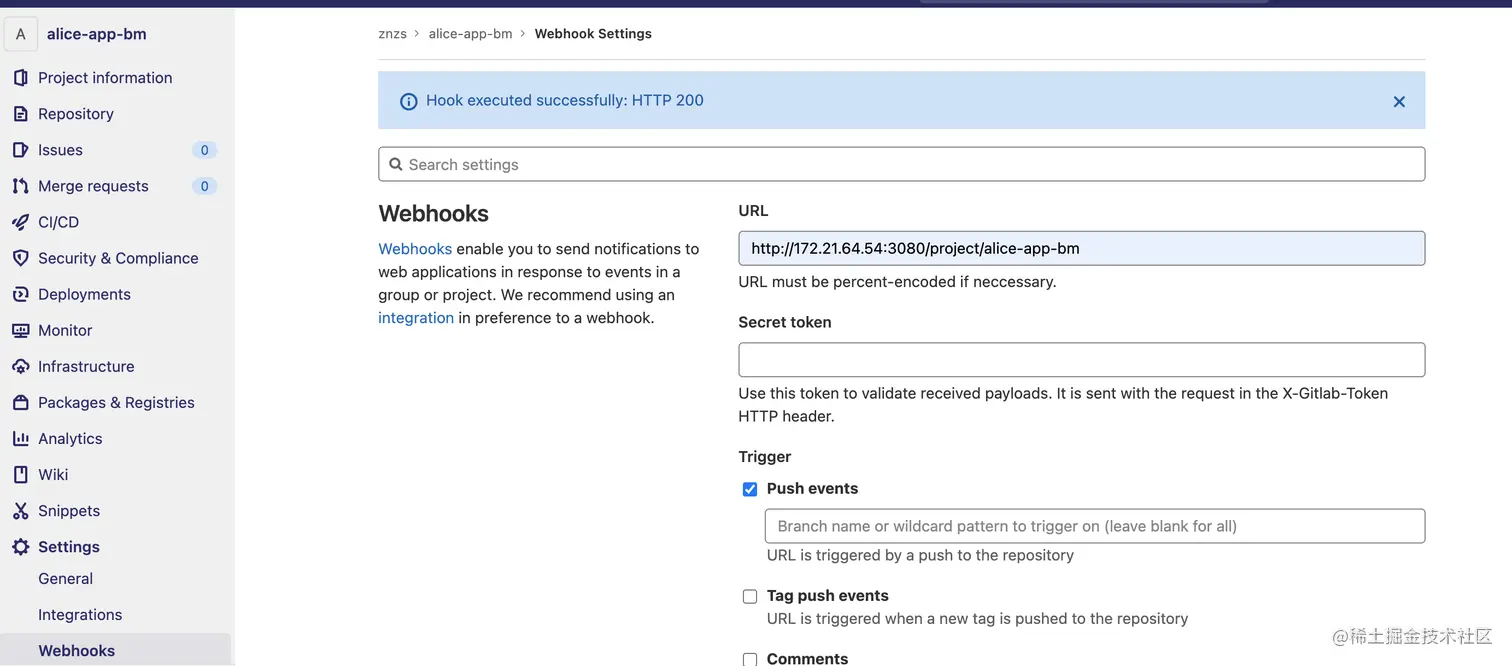The image size is (1512, 666).
Task: Tick the Comments trigger checkbox
Action: 750,659
